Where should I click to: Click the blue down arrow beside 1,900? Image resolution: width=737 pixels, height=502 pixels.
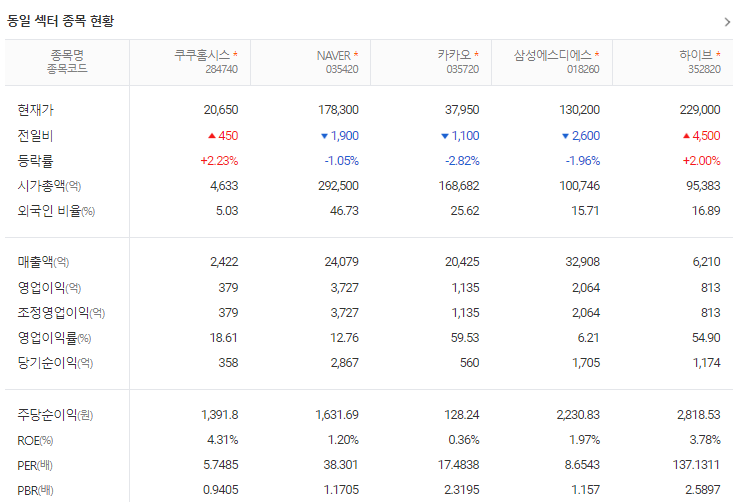[x=324, y=136]
